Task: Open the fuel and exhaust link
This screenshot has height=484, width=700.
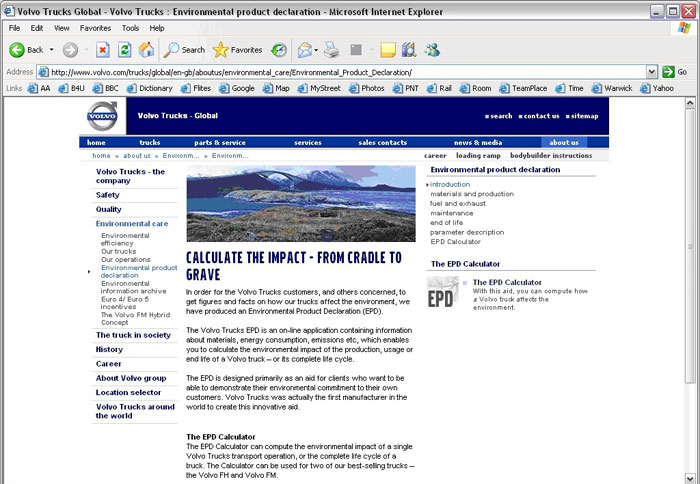Action: point(458,204)
